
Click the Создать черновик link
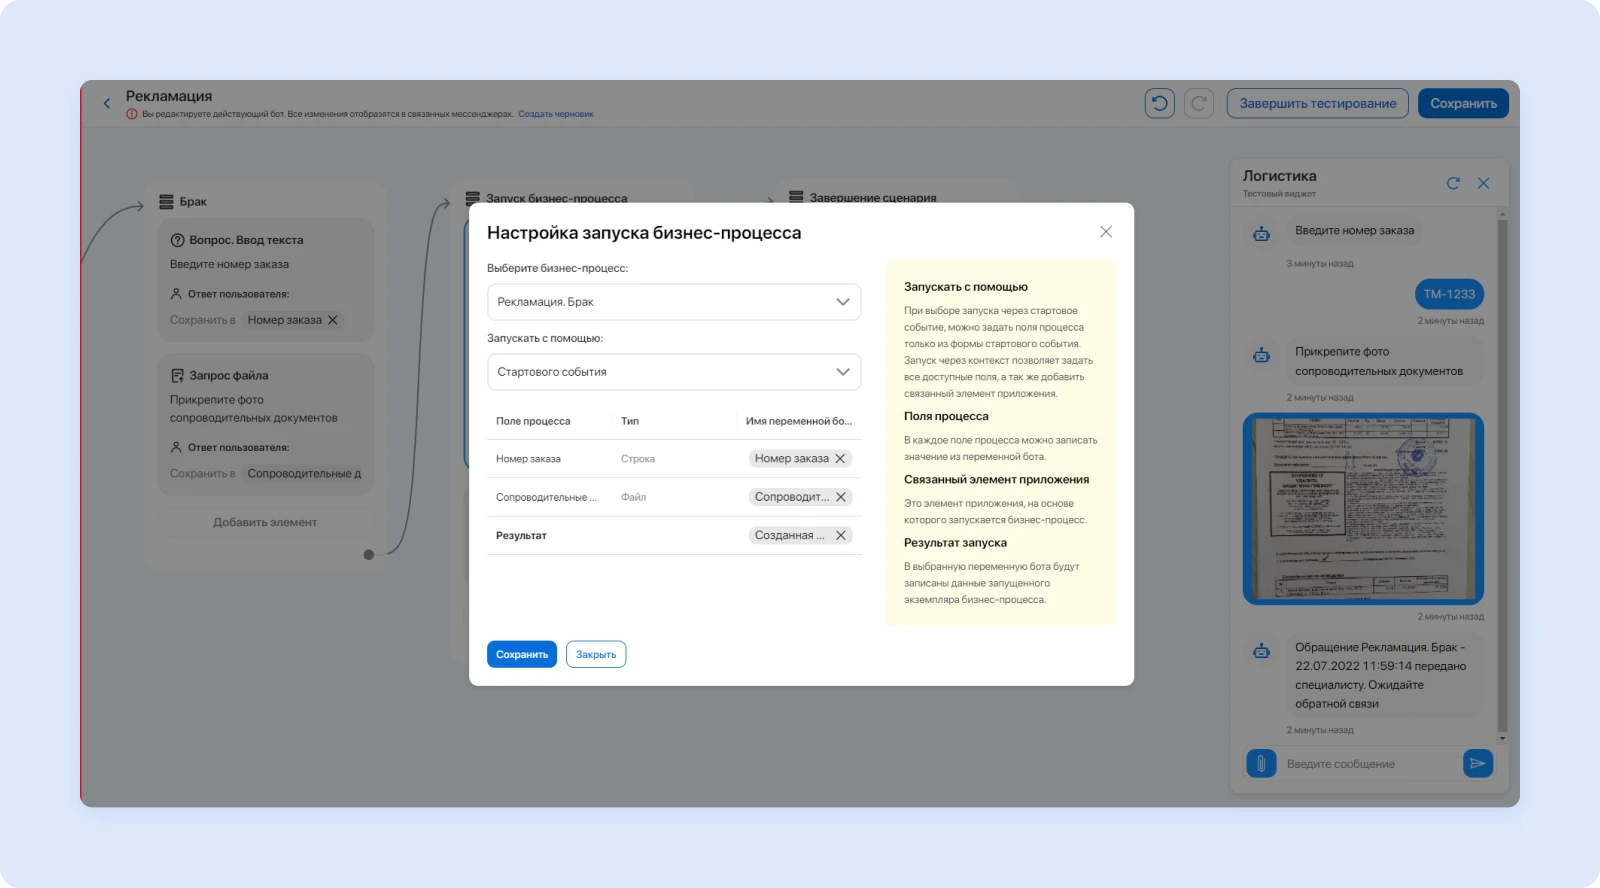click(556, 114)
